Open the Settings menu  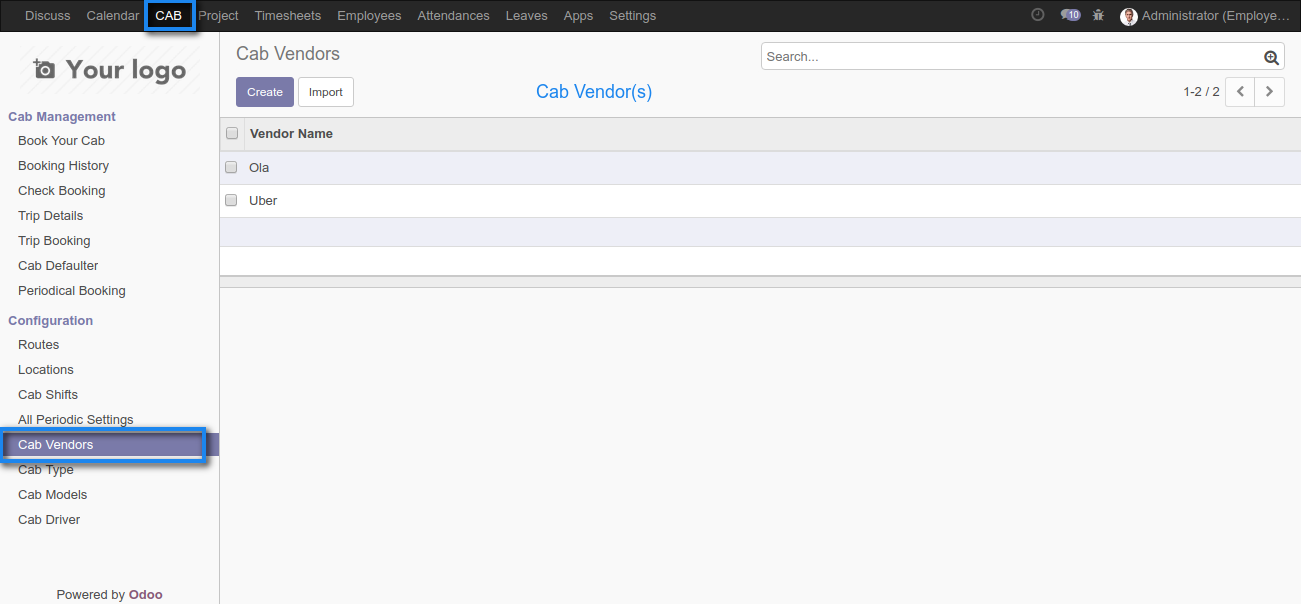tap(632, 16)
